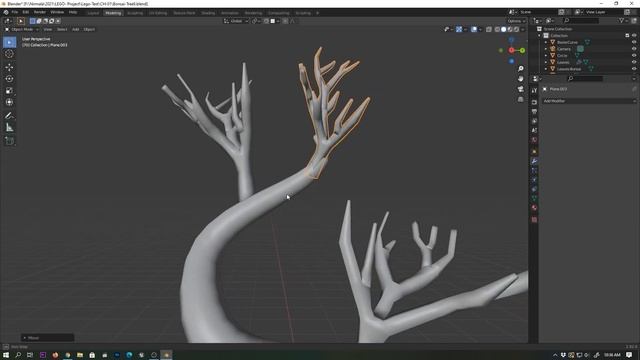Expand the Camera tree item
This screenshot has height=360, width=640.
(x=546, y=49)
